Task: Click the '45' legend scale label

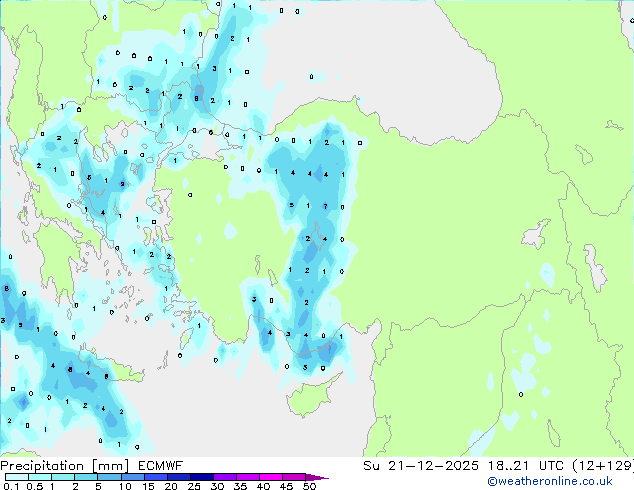Action: (x=286, y=486)
